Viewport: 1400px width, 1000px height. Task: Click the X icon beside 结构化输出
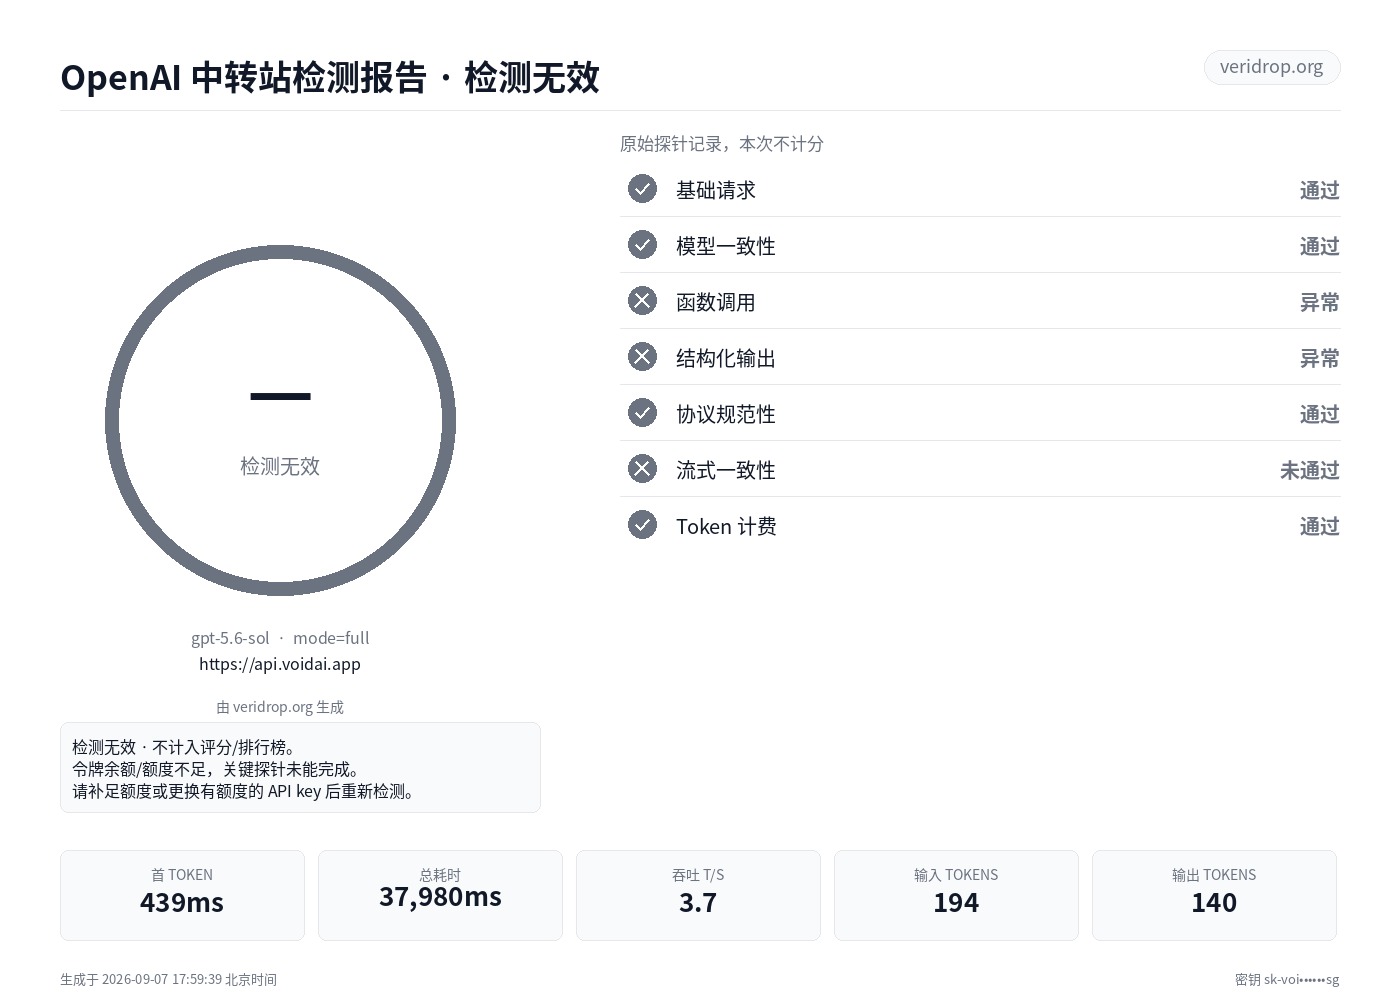point(642,357)
